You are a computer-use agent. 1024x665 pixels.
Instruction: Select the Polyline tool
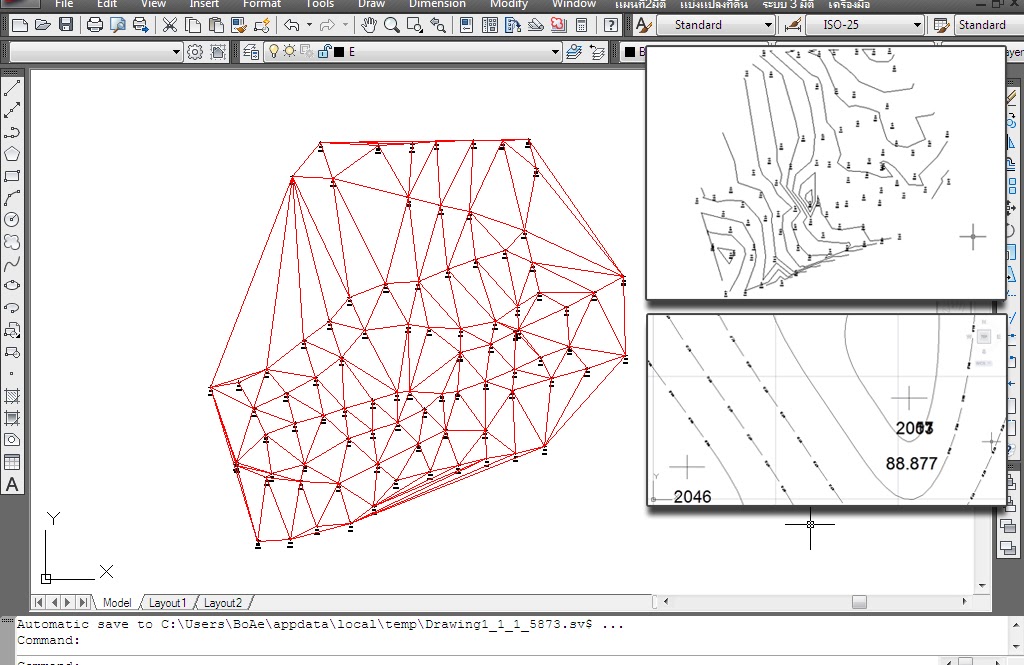click(12, 132)
